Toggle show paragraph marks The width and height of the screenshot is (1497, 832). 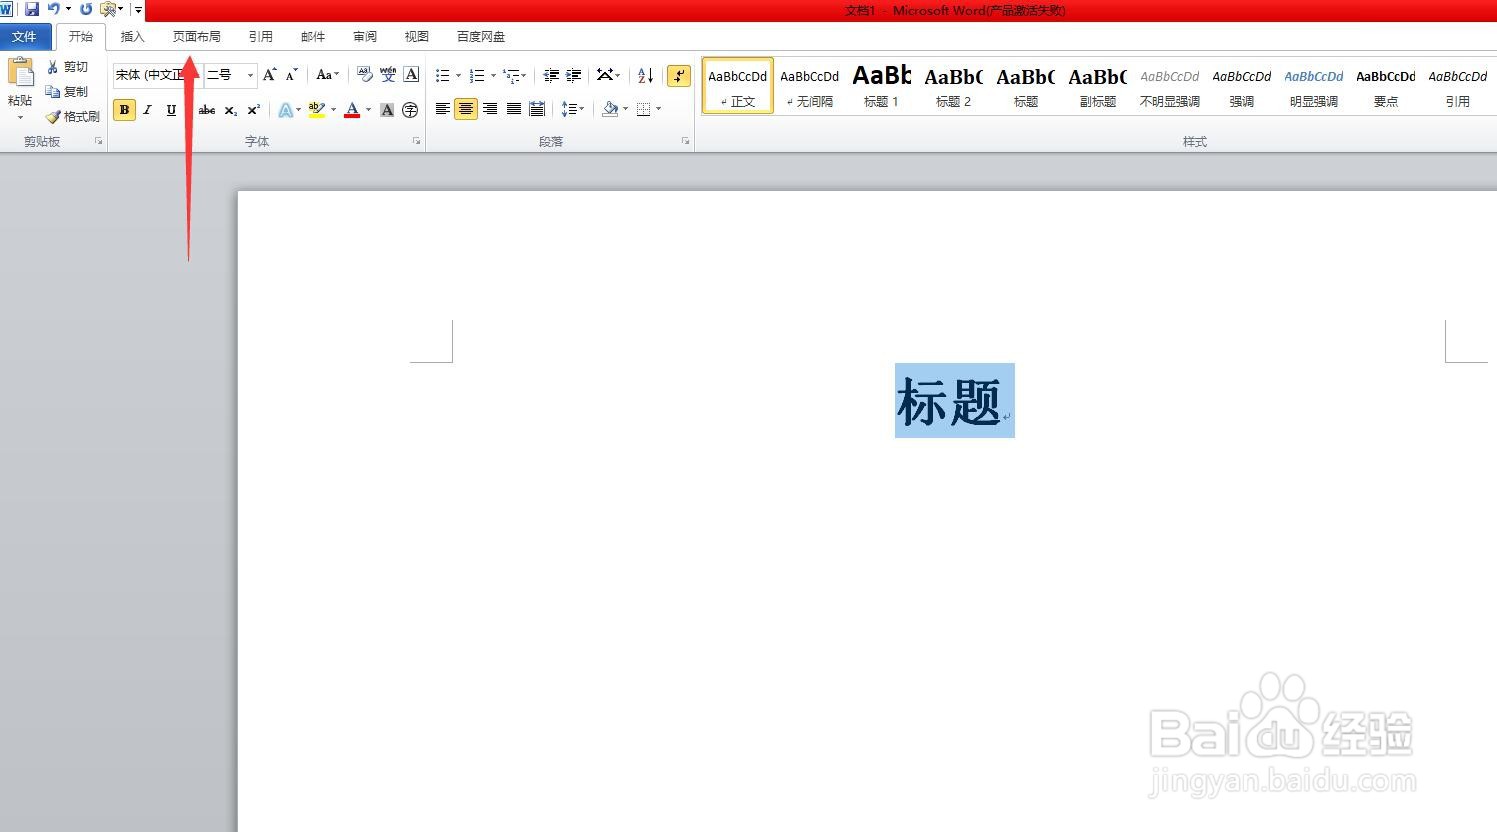pyautogui.click(x=679, y=75)
